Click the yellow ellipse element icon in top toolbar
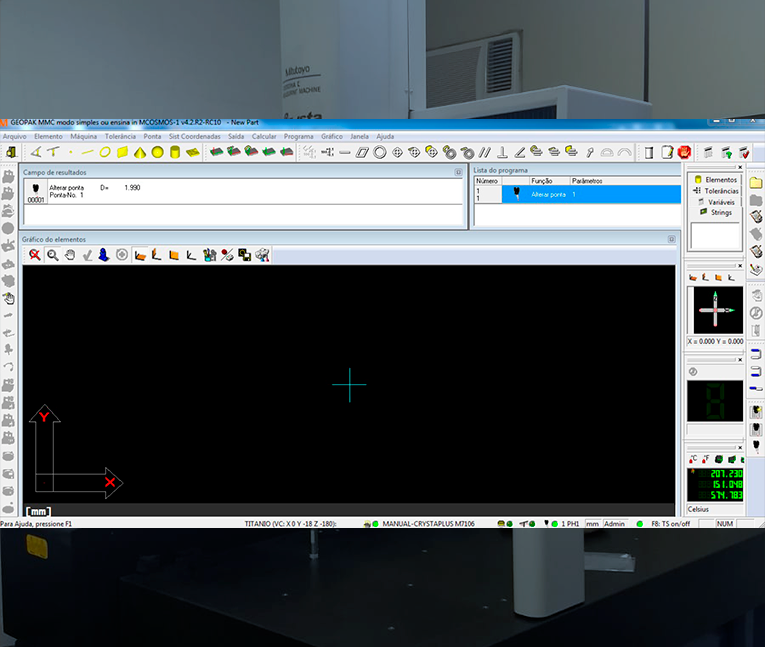This screenshot has height=647, width=765. click(104, 152)
